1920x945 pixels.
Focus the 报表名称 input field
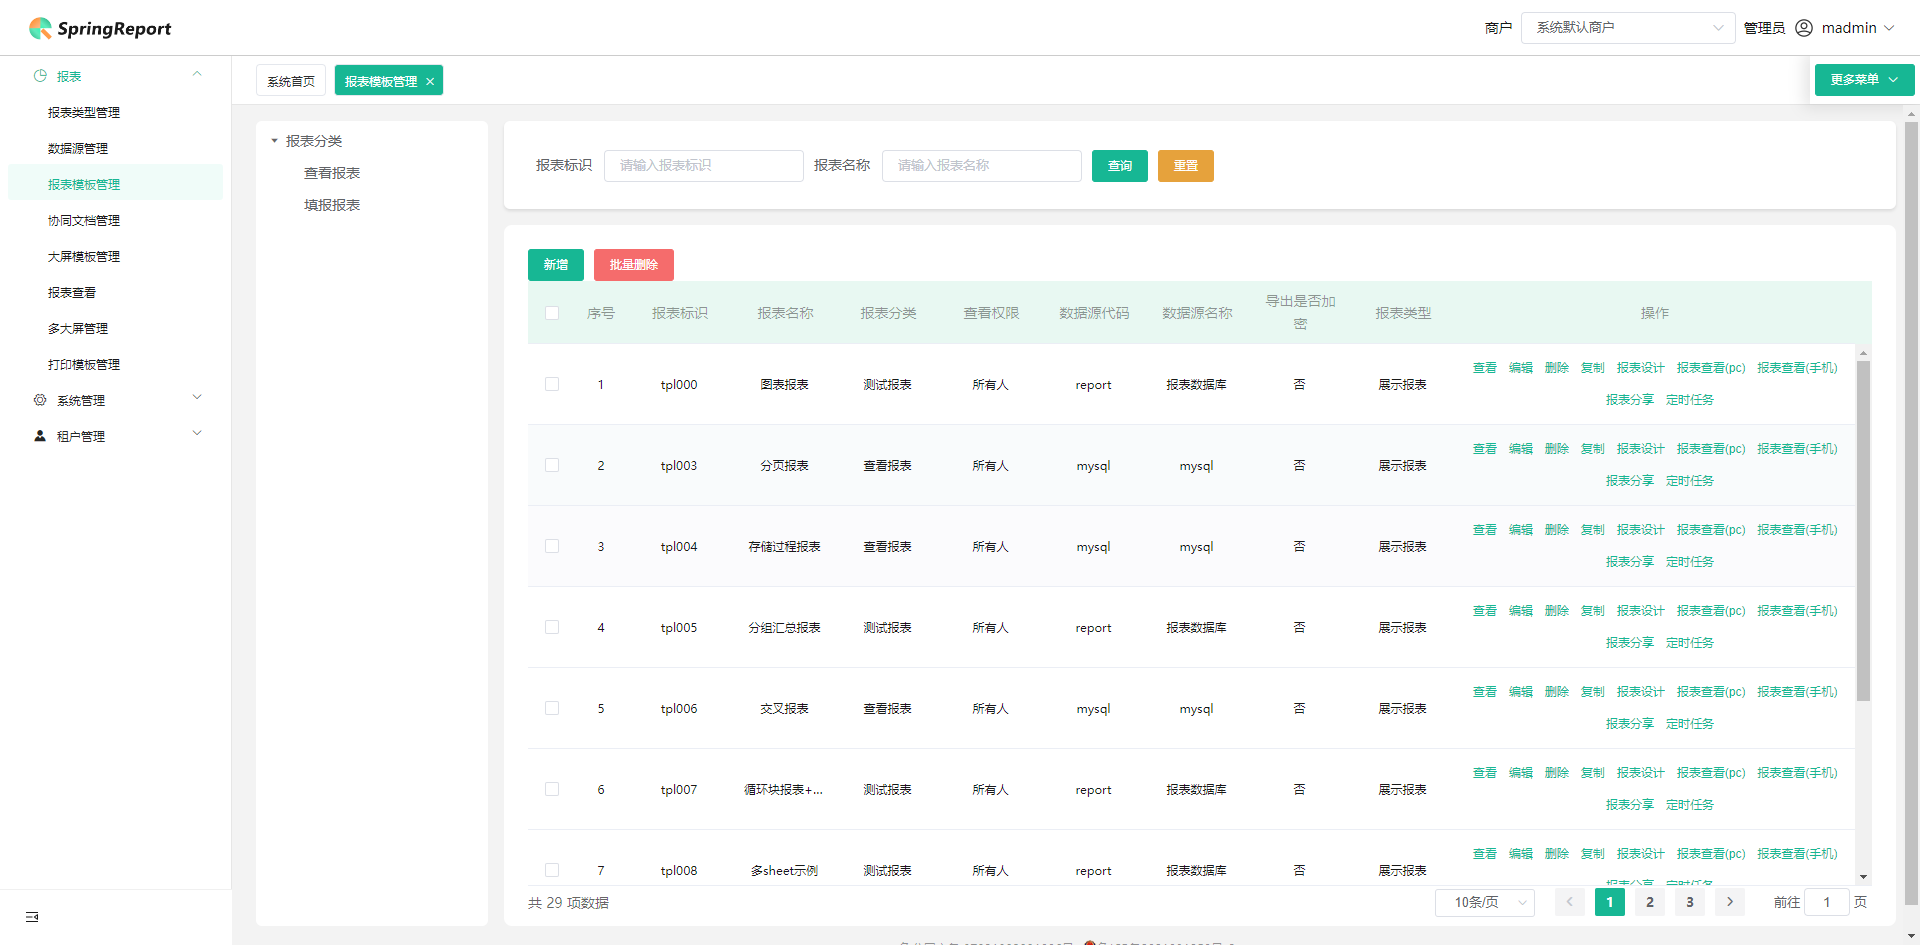[x=982, y=166]
